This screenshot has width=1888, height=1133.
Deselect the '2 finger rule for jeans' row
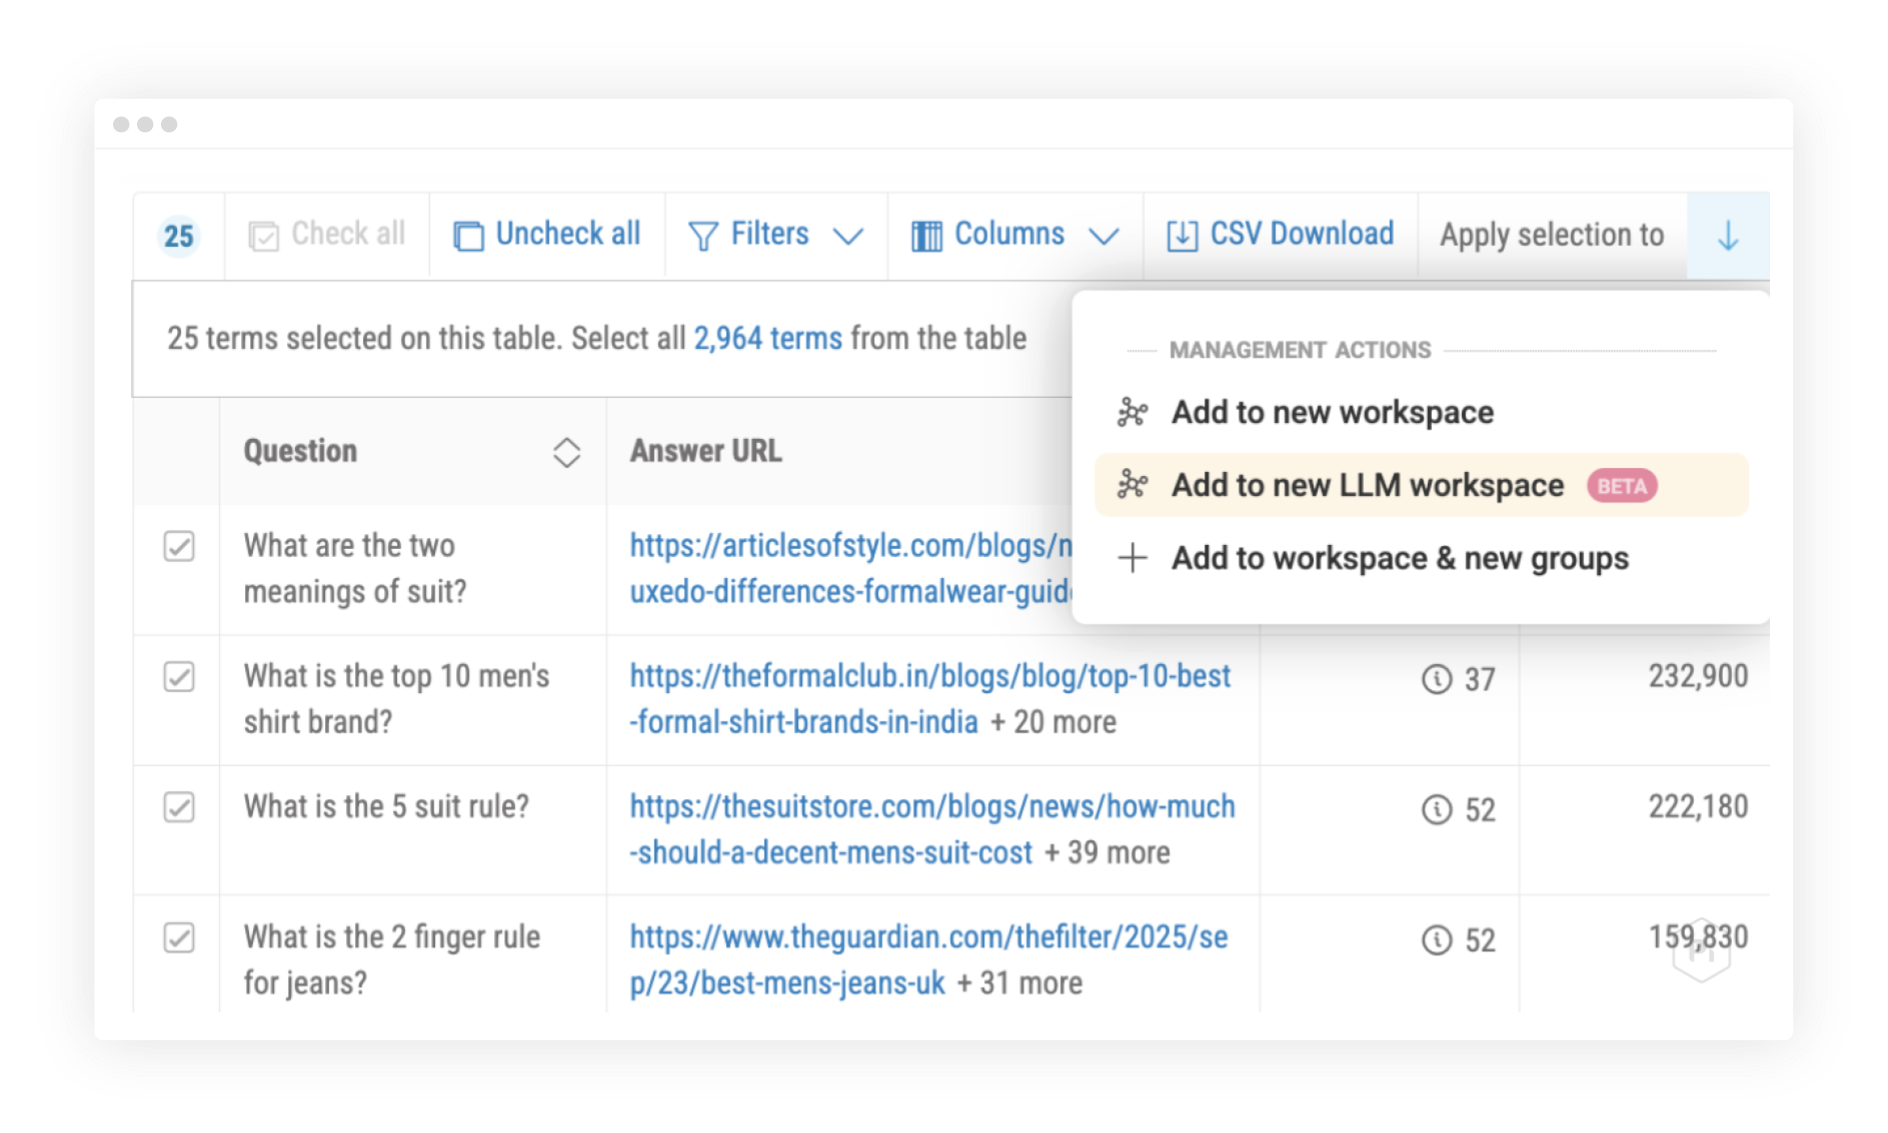[179, 938]
